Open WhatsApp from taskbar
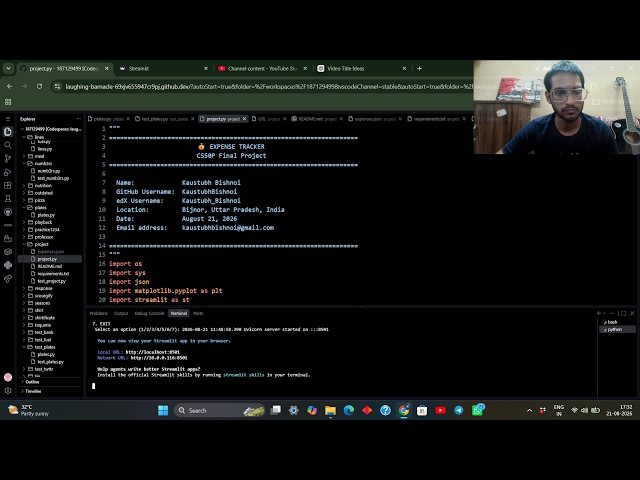The height and width of the screenshot is (480, 640). (477, 410)
